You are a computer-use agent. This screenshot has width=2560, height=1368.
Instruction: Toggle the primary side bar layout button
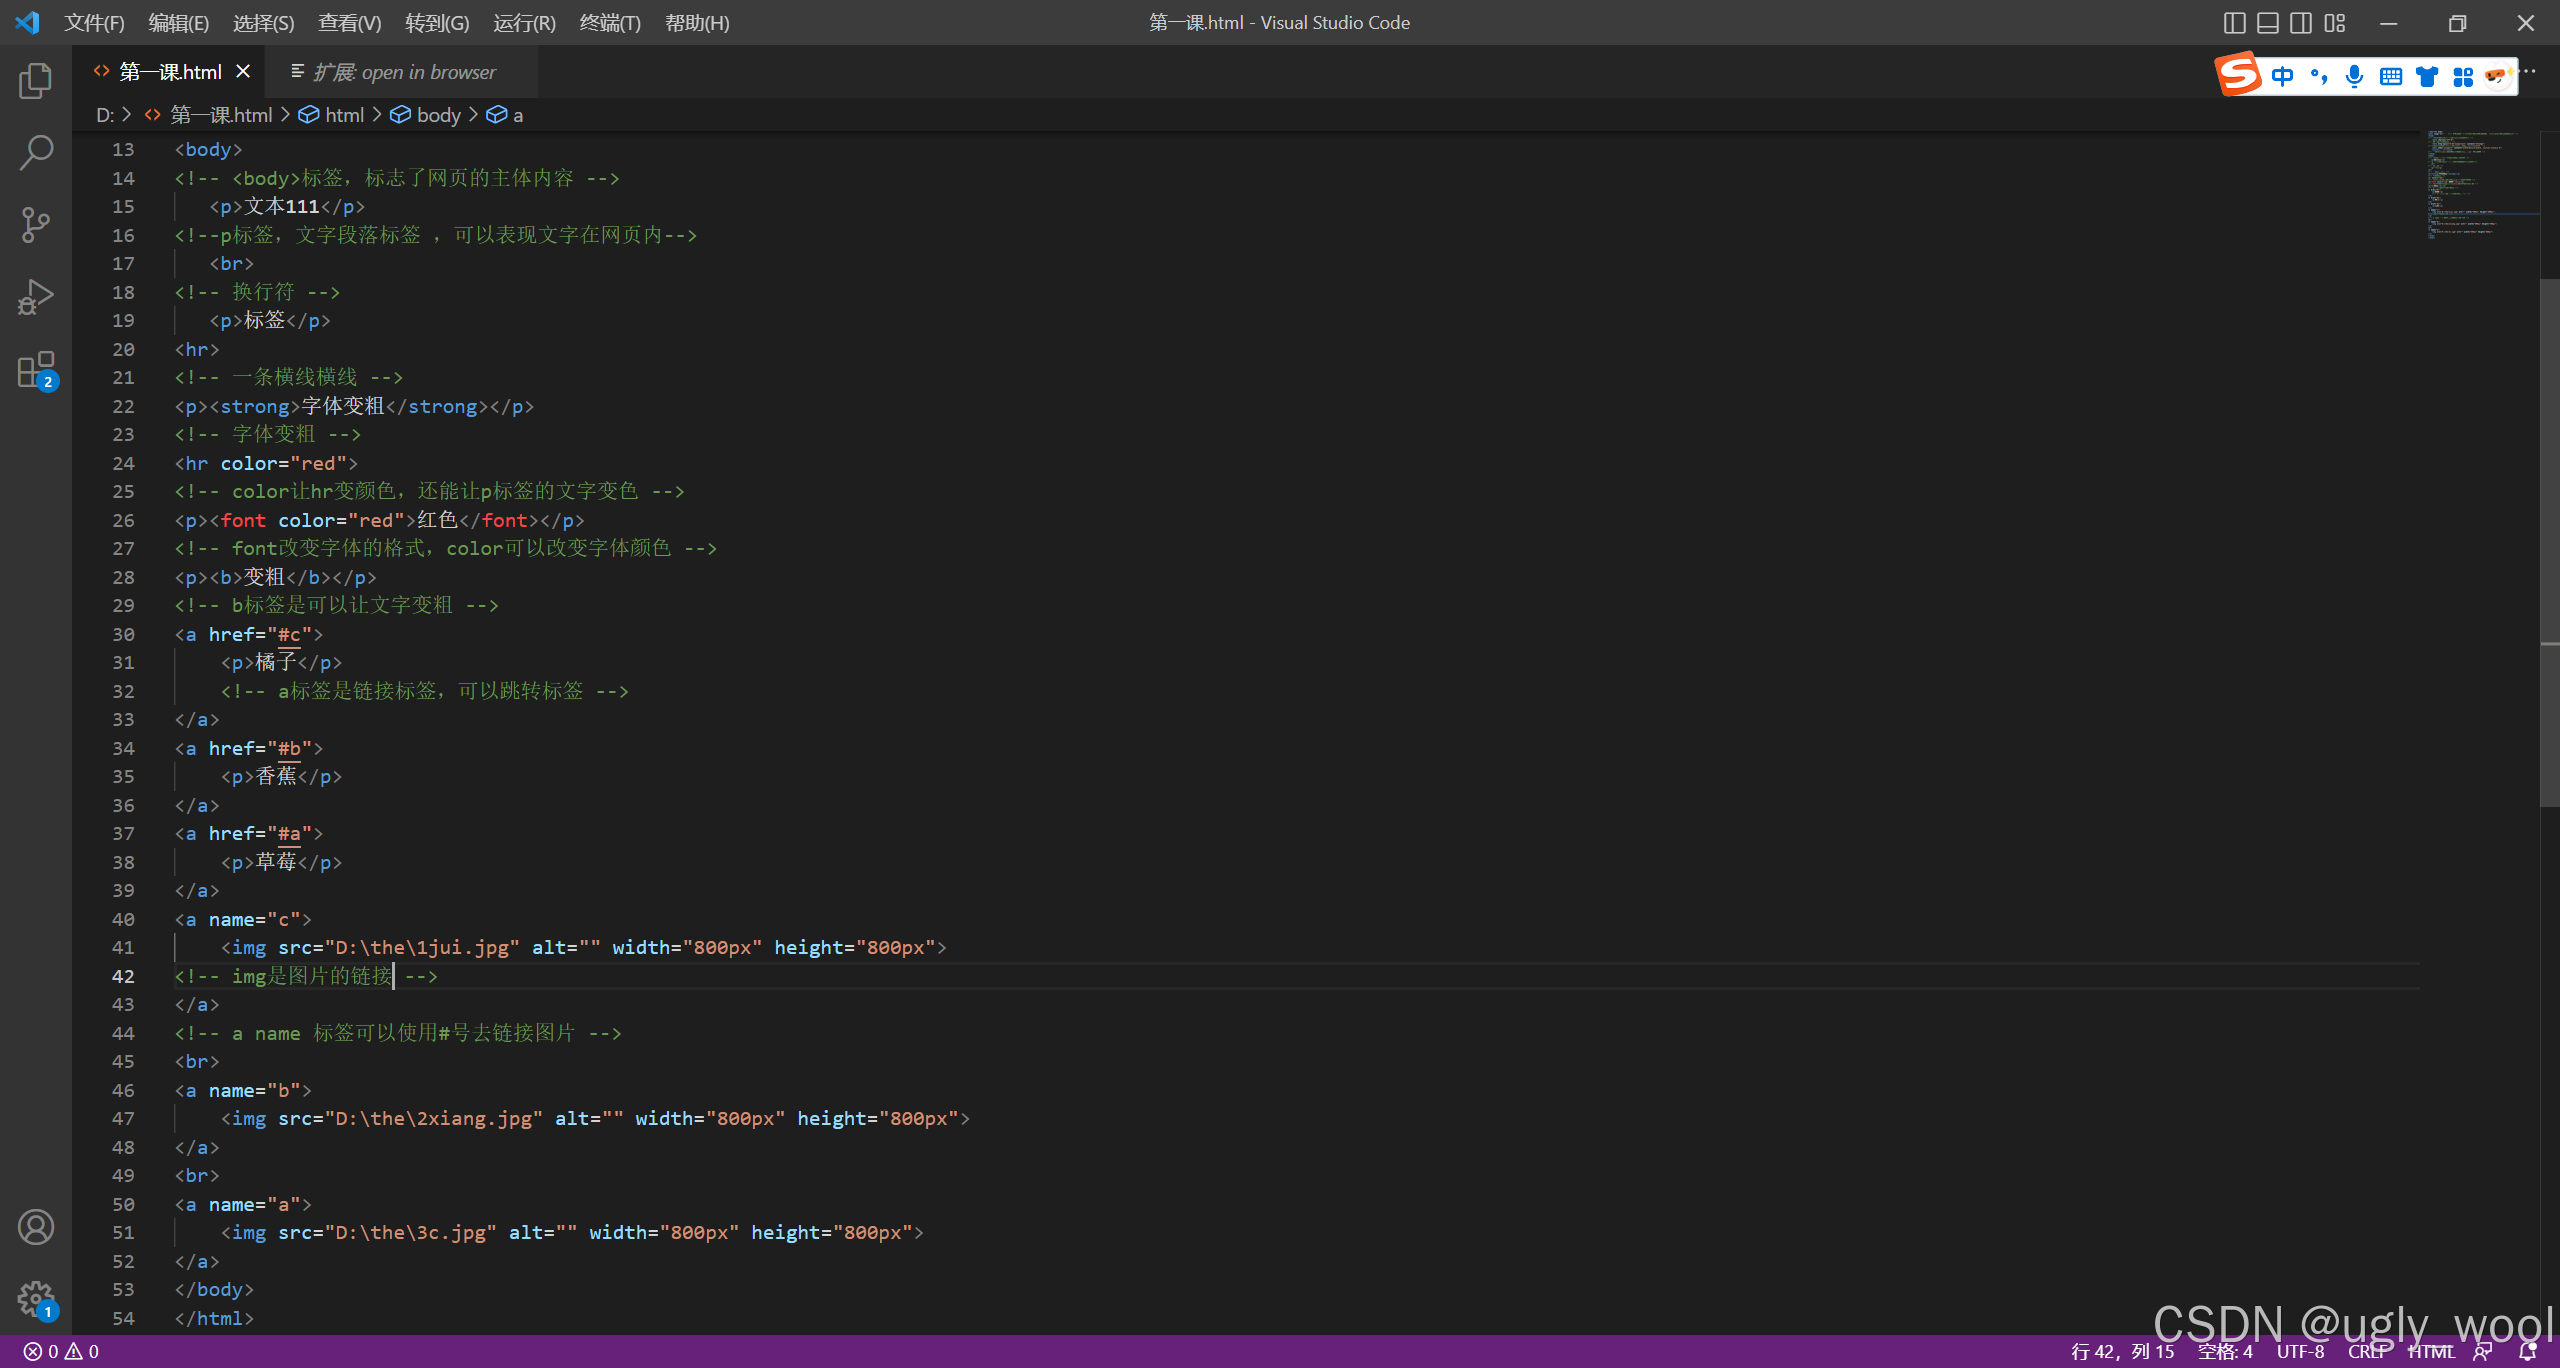(x=2234, y=23)
